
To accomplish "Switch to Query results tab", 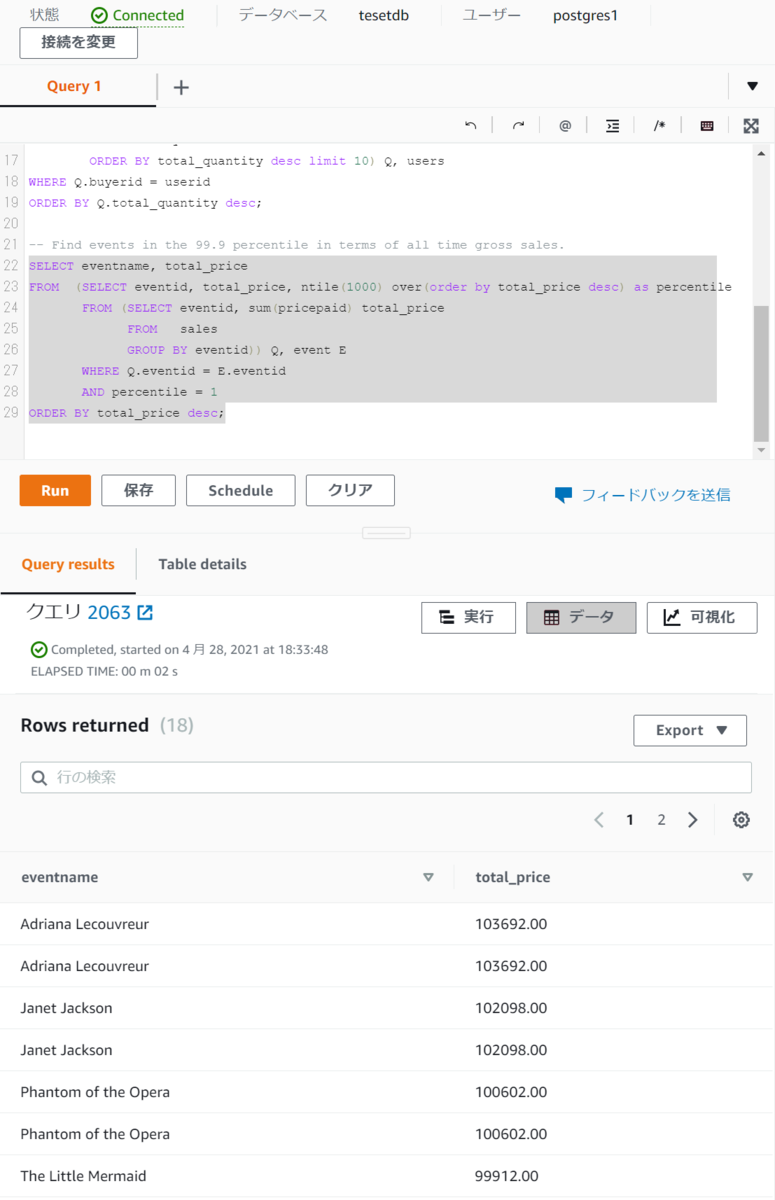I will (68, 564).
